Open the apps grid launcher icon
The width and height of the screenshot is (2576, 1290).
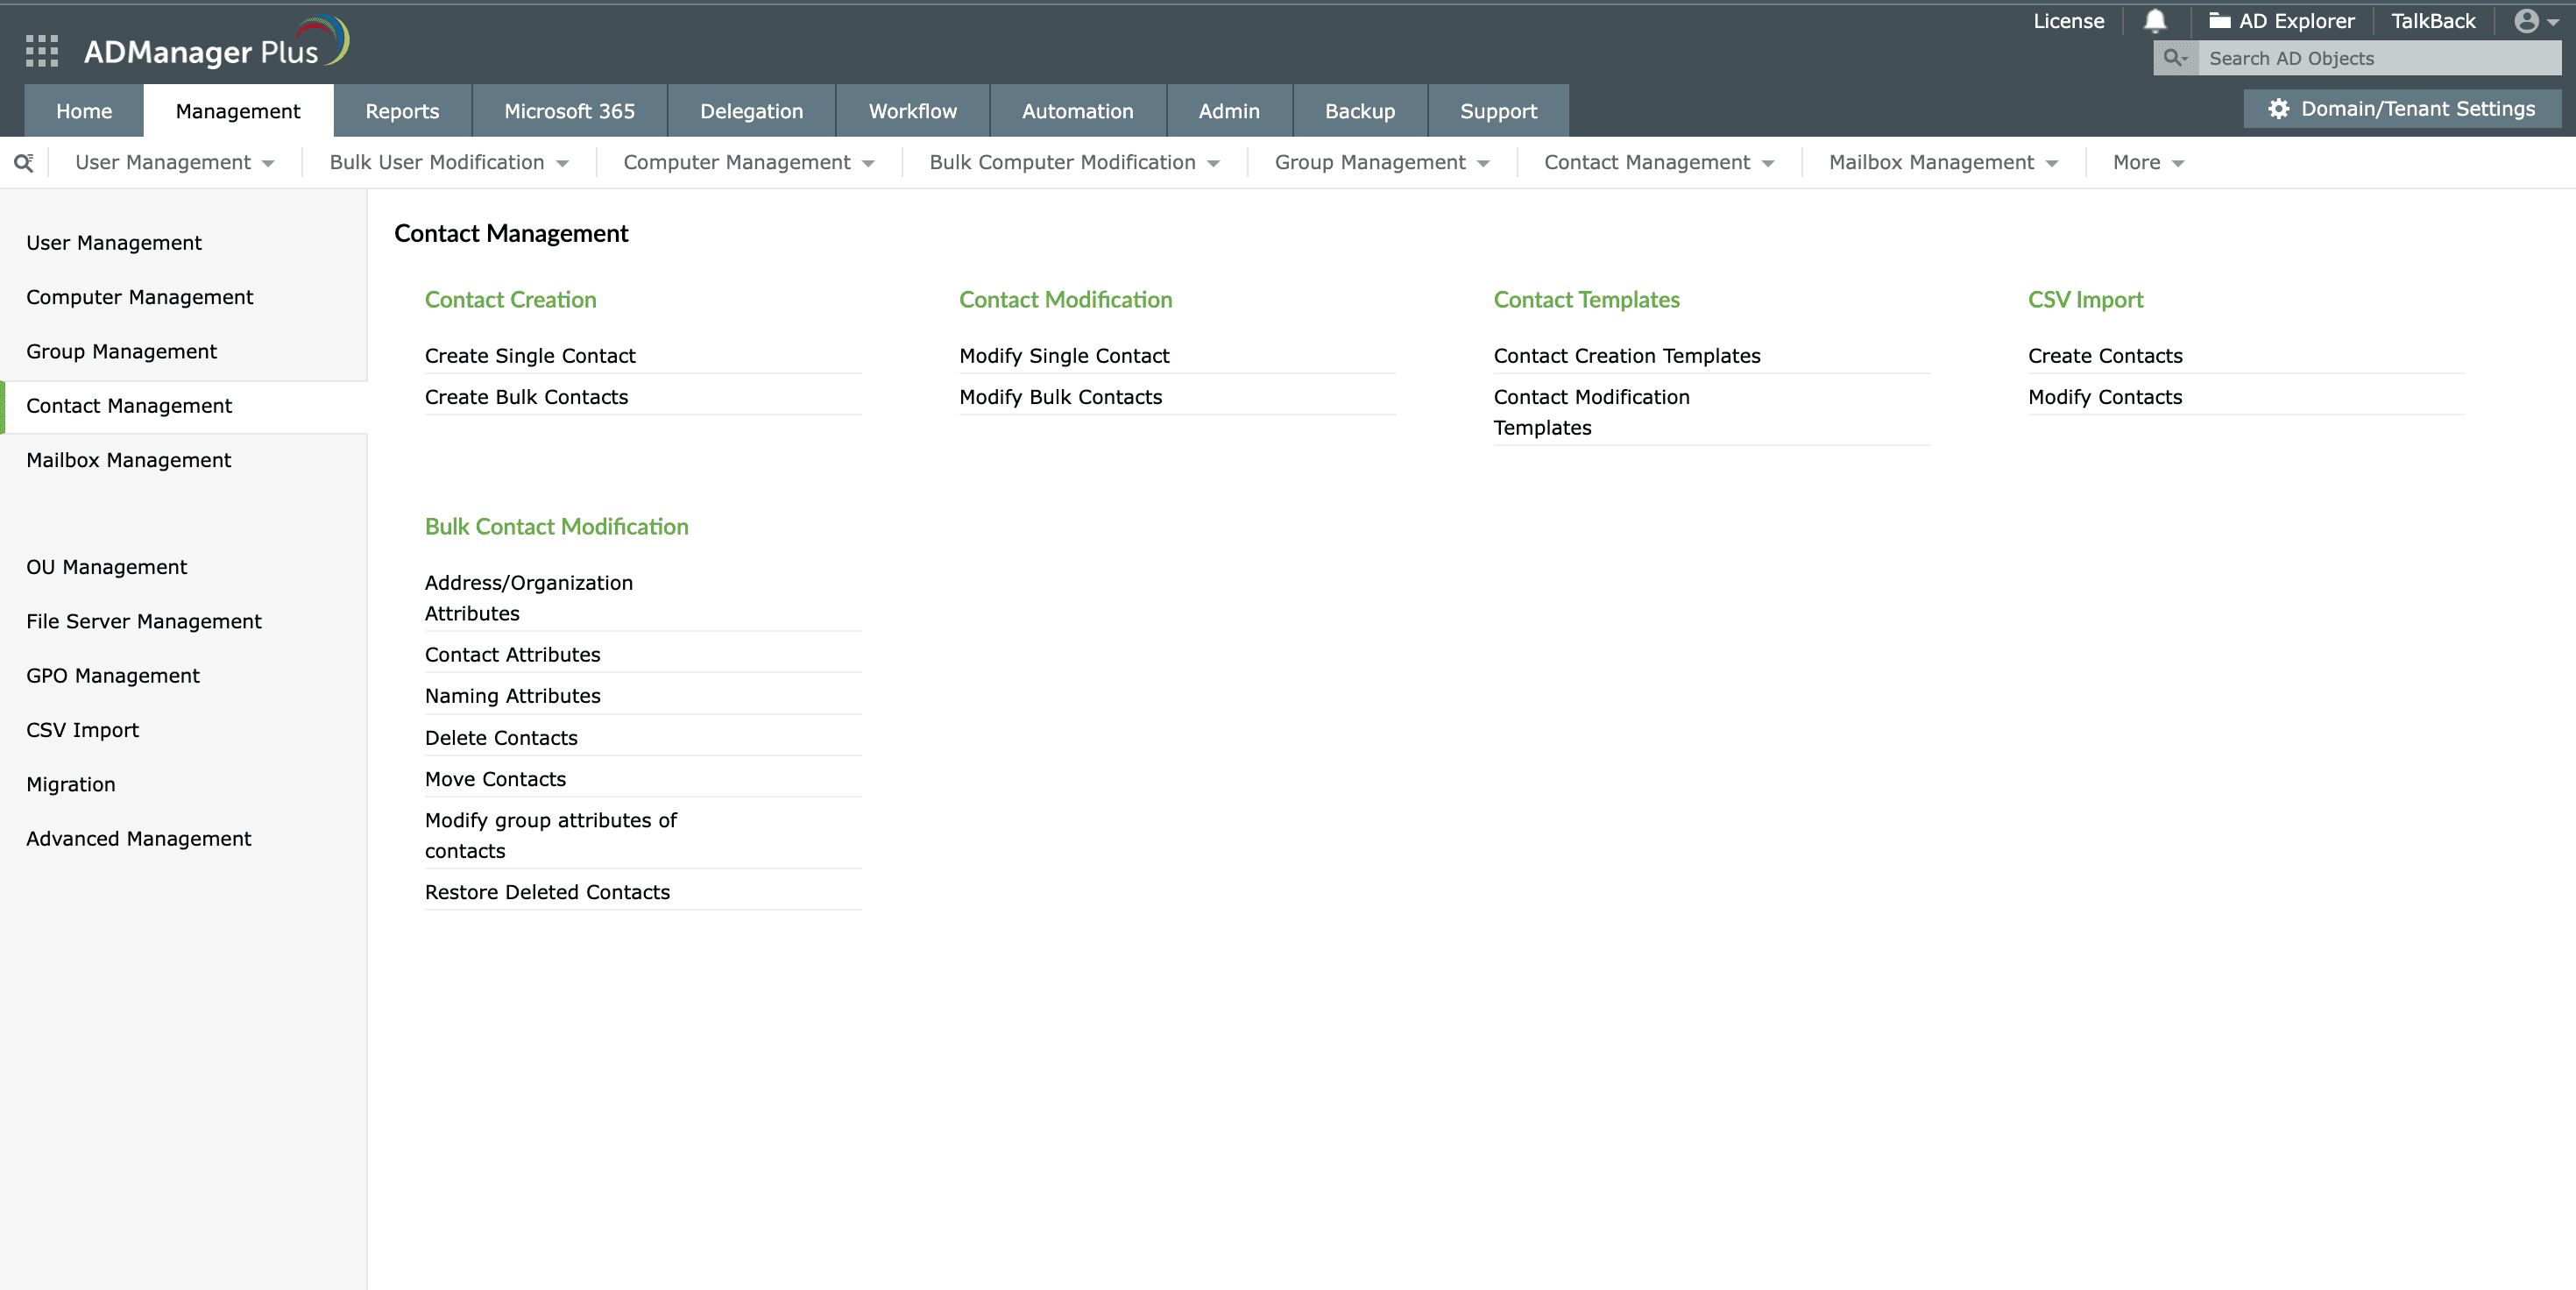[42, 51]
